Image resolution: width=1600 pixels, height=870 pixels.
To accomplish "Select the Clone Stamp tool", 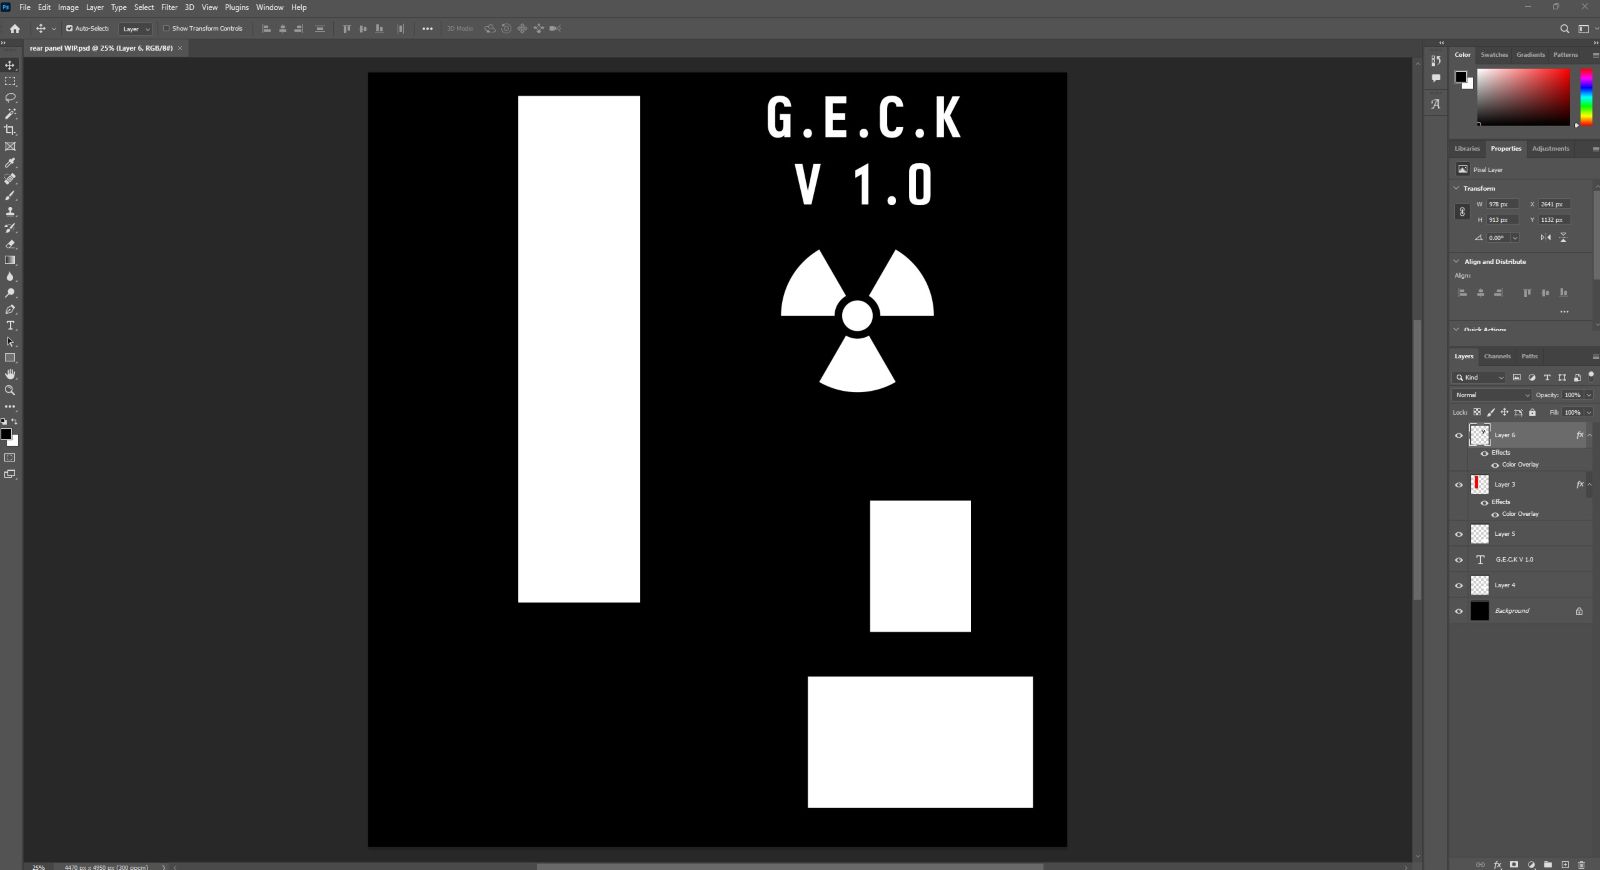I will (x=10, y=211).
